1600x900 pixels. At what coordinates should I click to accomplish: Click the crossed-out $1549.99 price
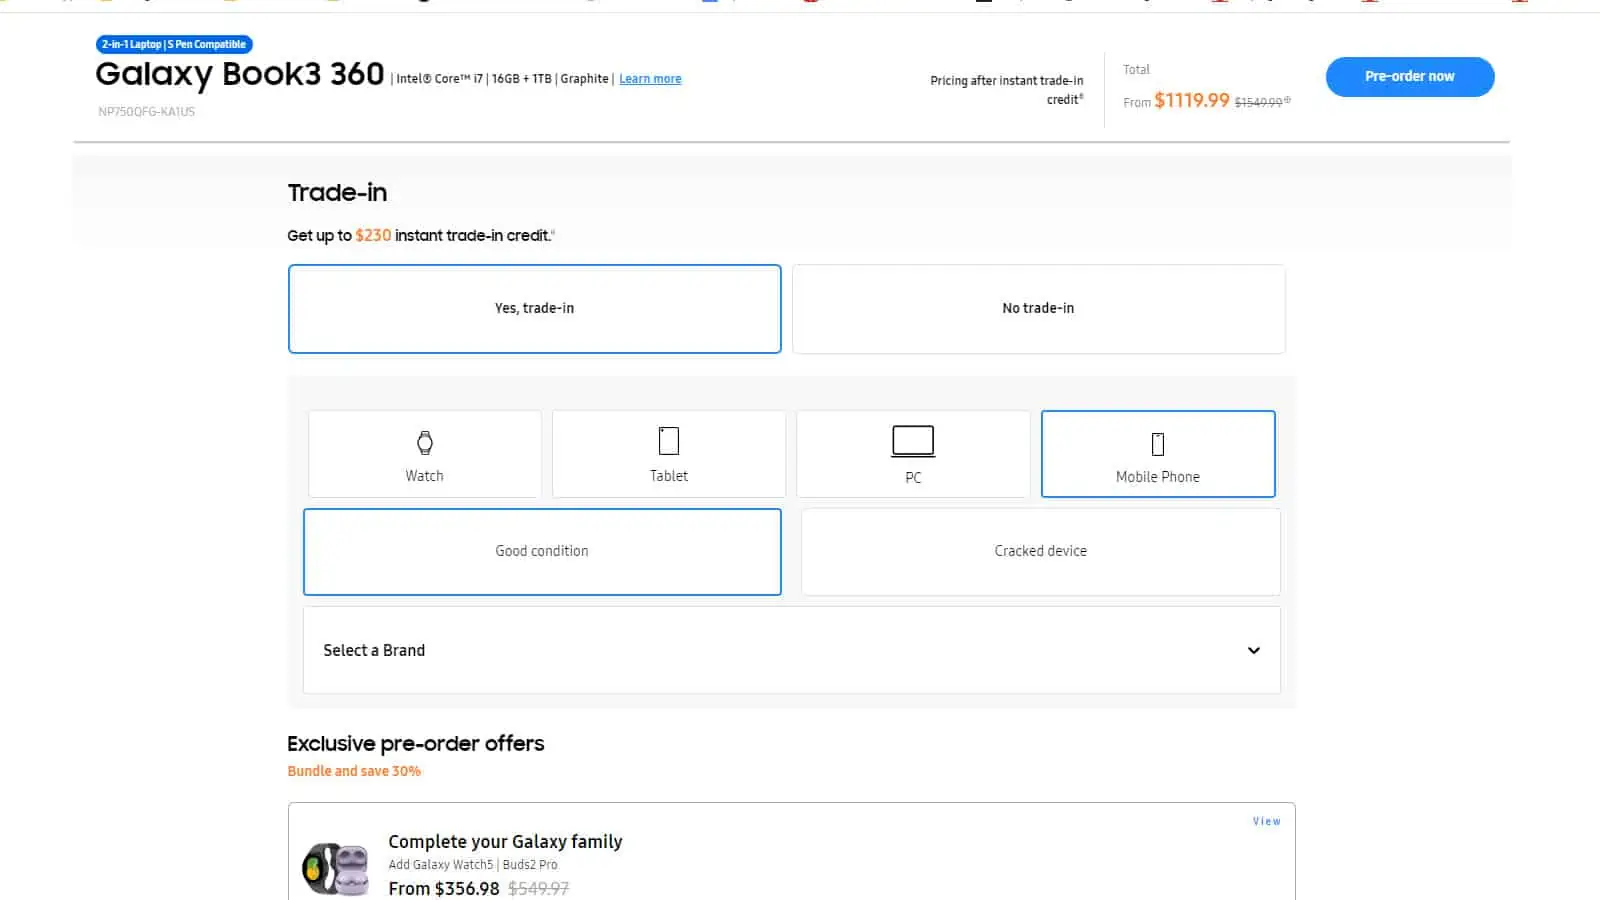click(x=1258, y=102)
